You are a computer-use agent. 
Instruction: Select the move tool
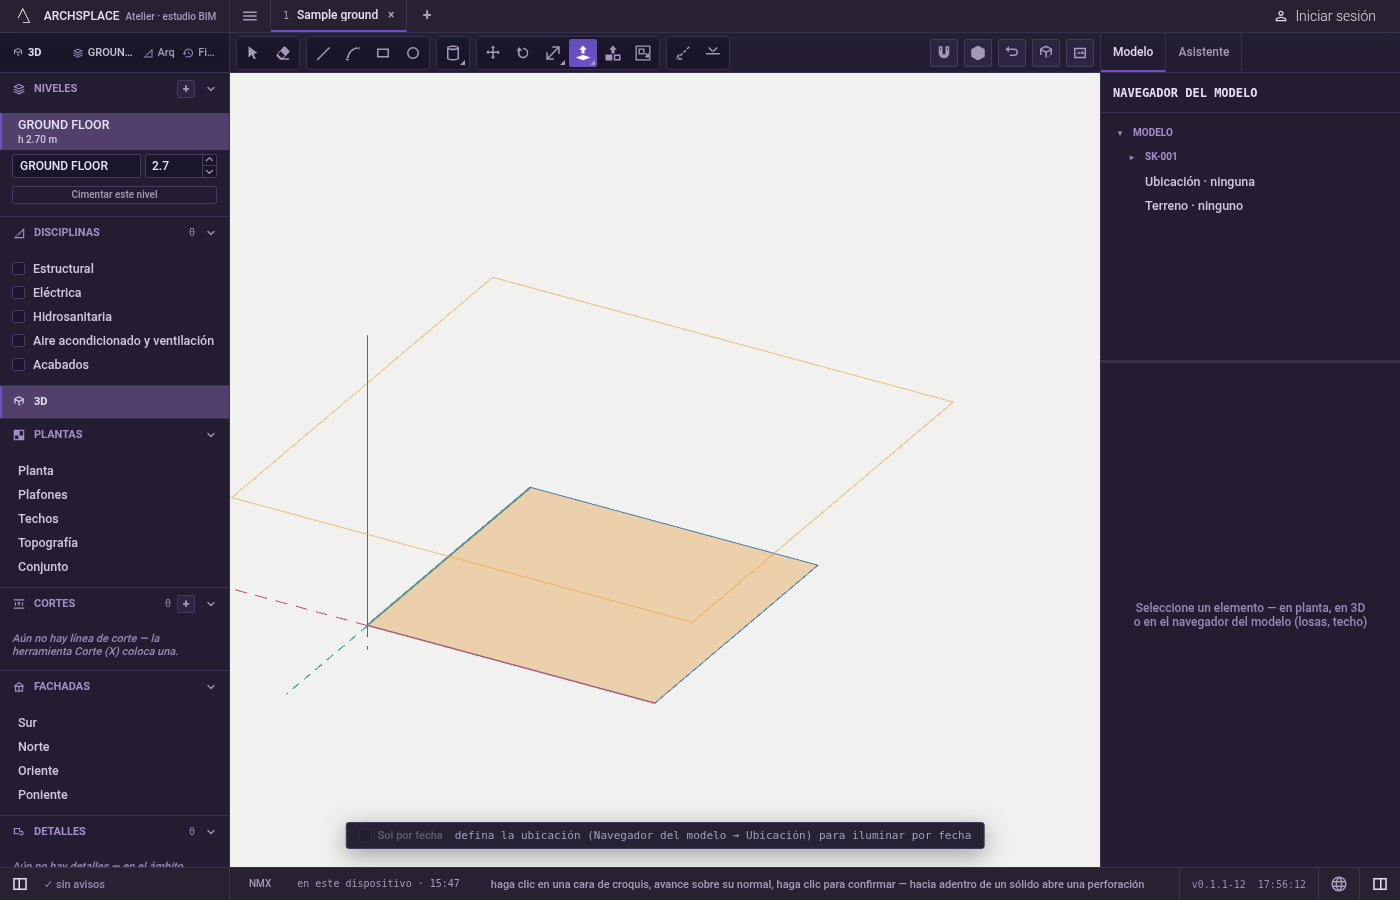pos(493,53)
